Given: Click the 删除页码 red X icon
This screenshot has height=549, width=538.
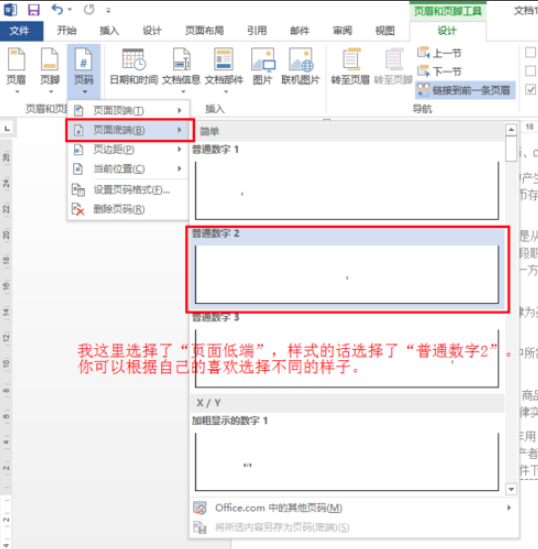Looking at the screenshot, I should tap(78, 209).
